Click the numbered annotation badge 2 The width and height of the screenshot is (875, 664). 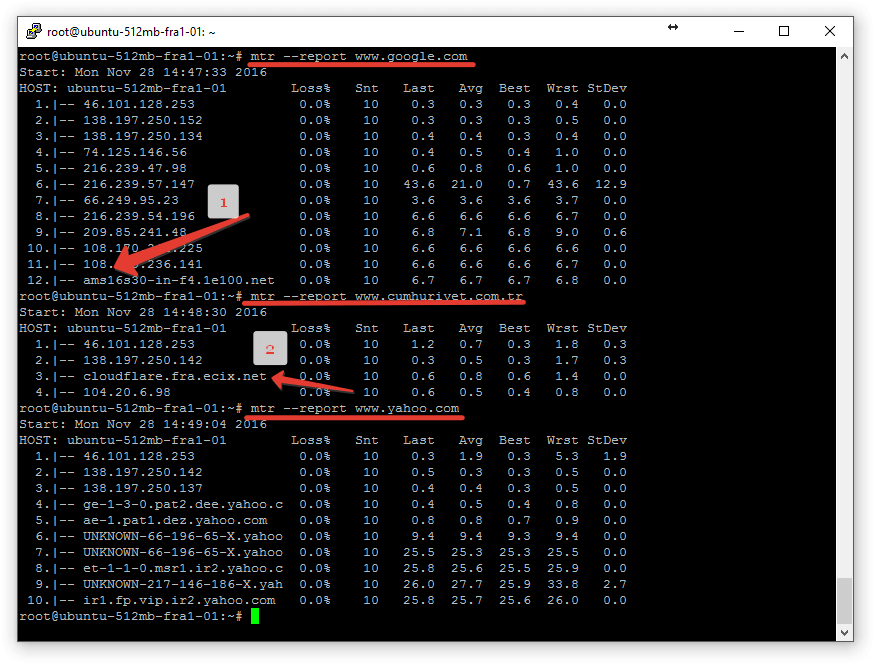(269, 350)
